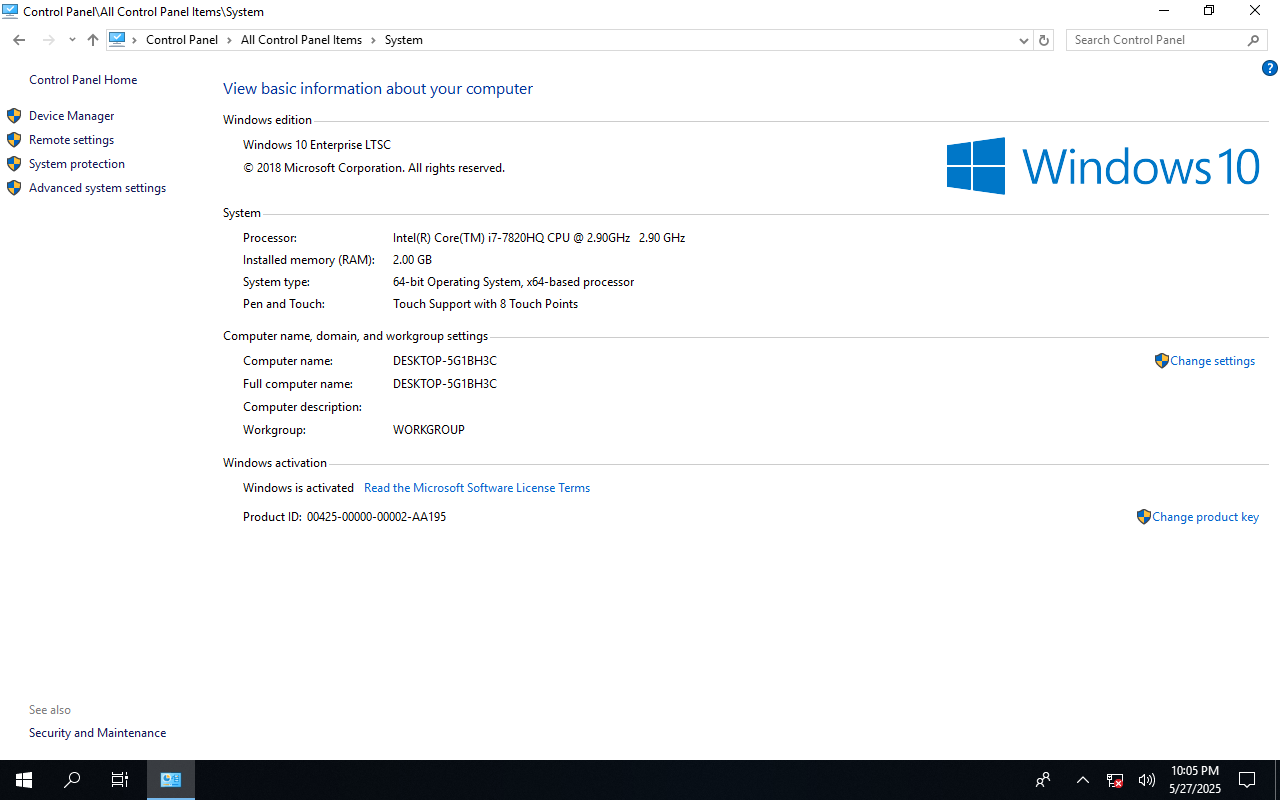Select the All Control Panel Items breadcrumb

coord(301,40)
